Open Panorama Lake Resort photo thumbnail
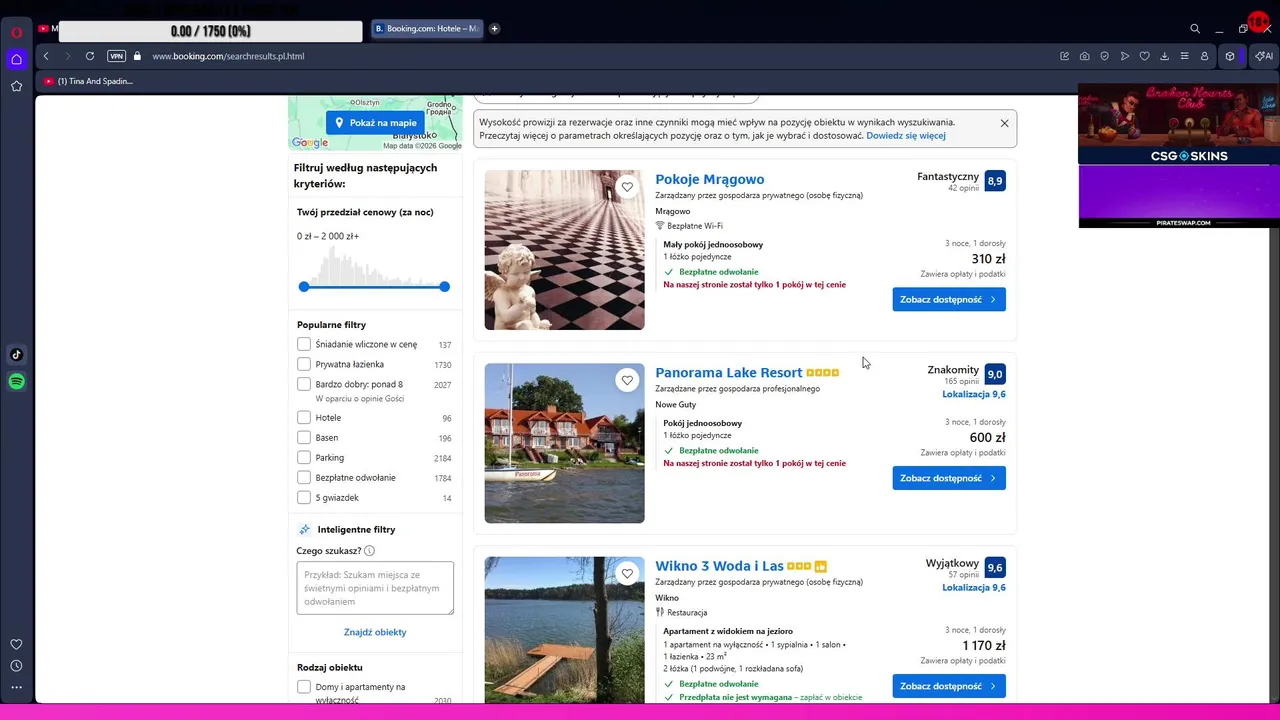 (565, 443)
